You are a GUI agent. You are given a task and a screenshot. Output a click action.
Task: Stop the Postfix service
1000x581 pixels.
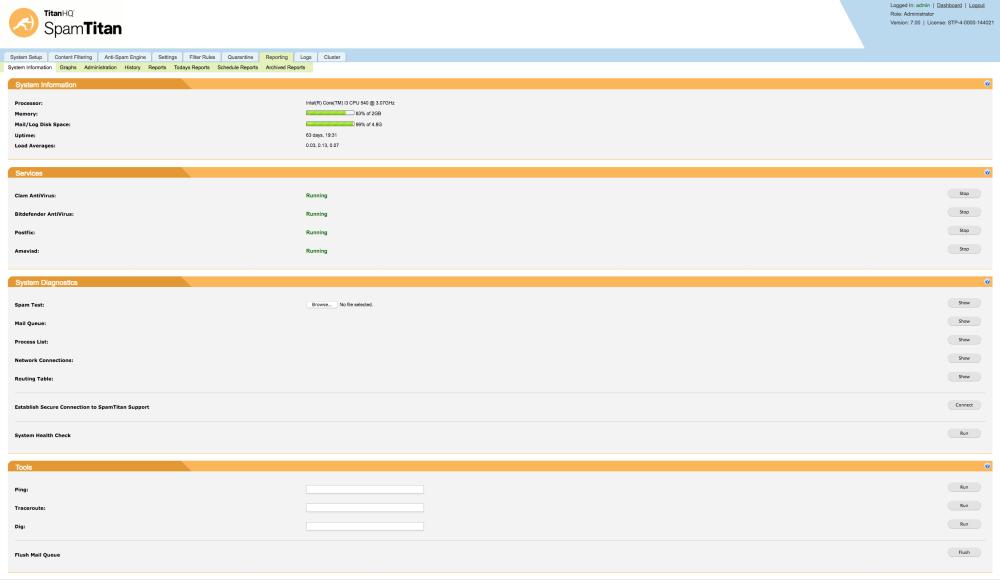pos(964,230)
